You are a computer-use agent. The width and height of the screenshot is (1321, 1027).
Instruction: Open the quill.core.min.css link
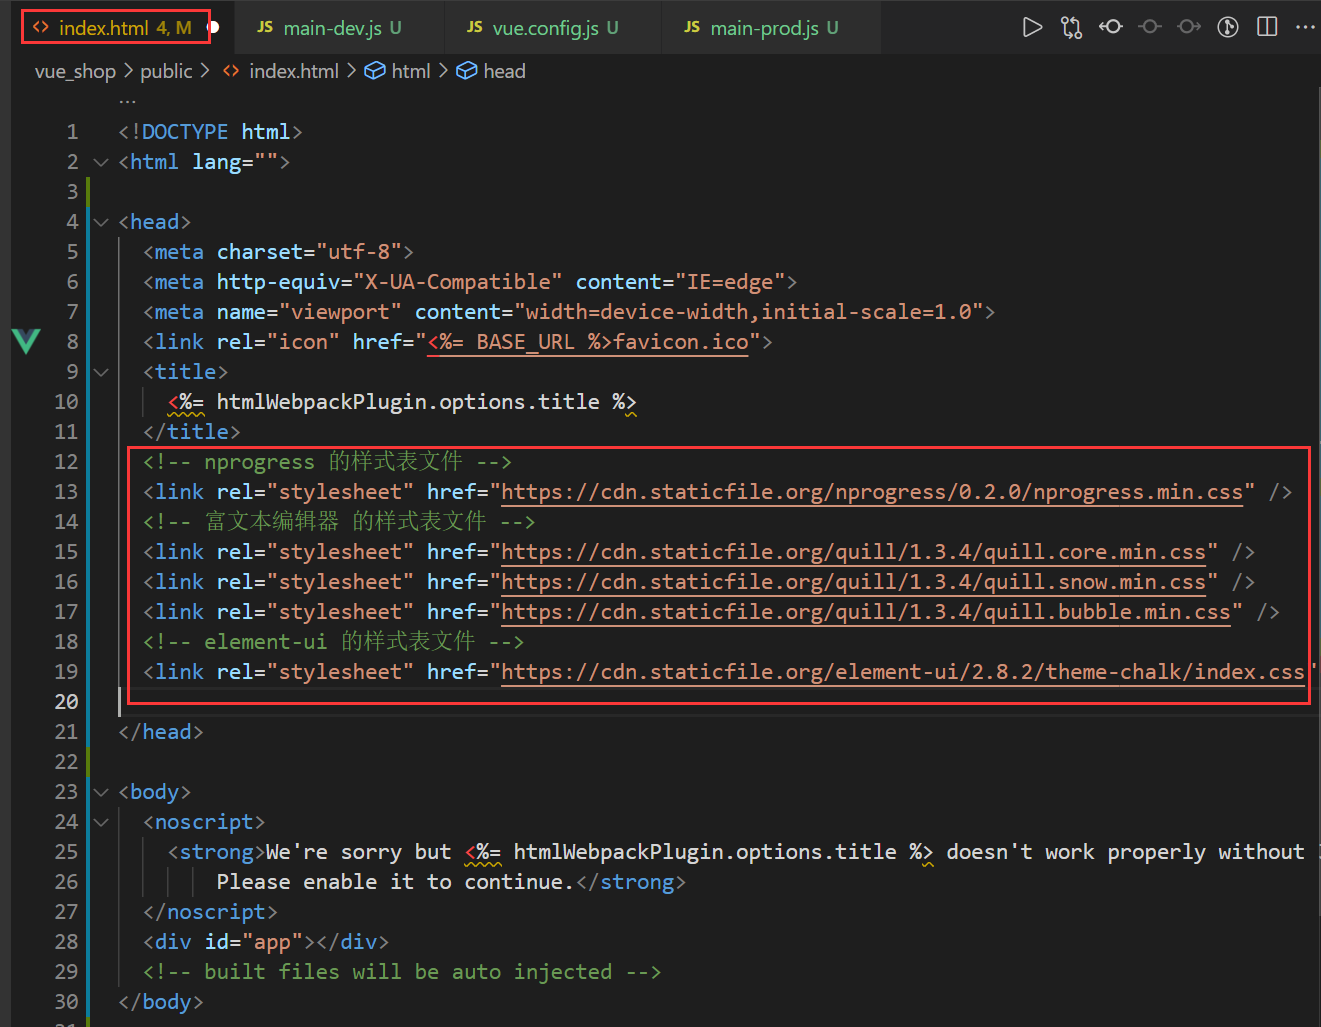[x=853, y=552]
